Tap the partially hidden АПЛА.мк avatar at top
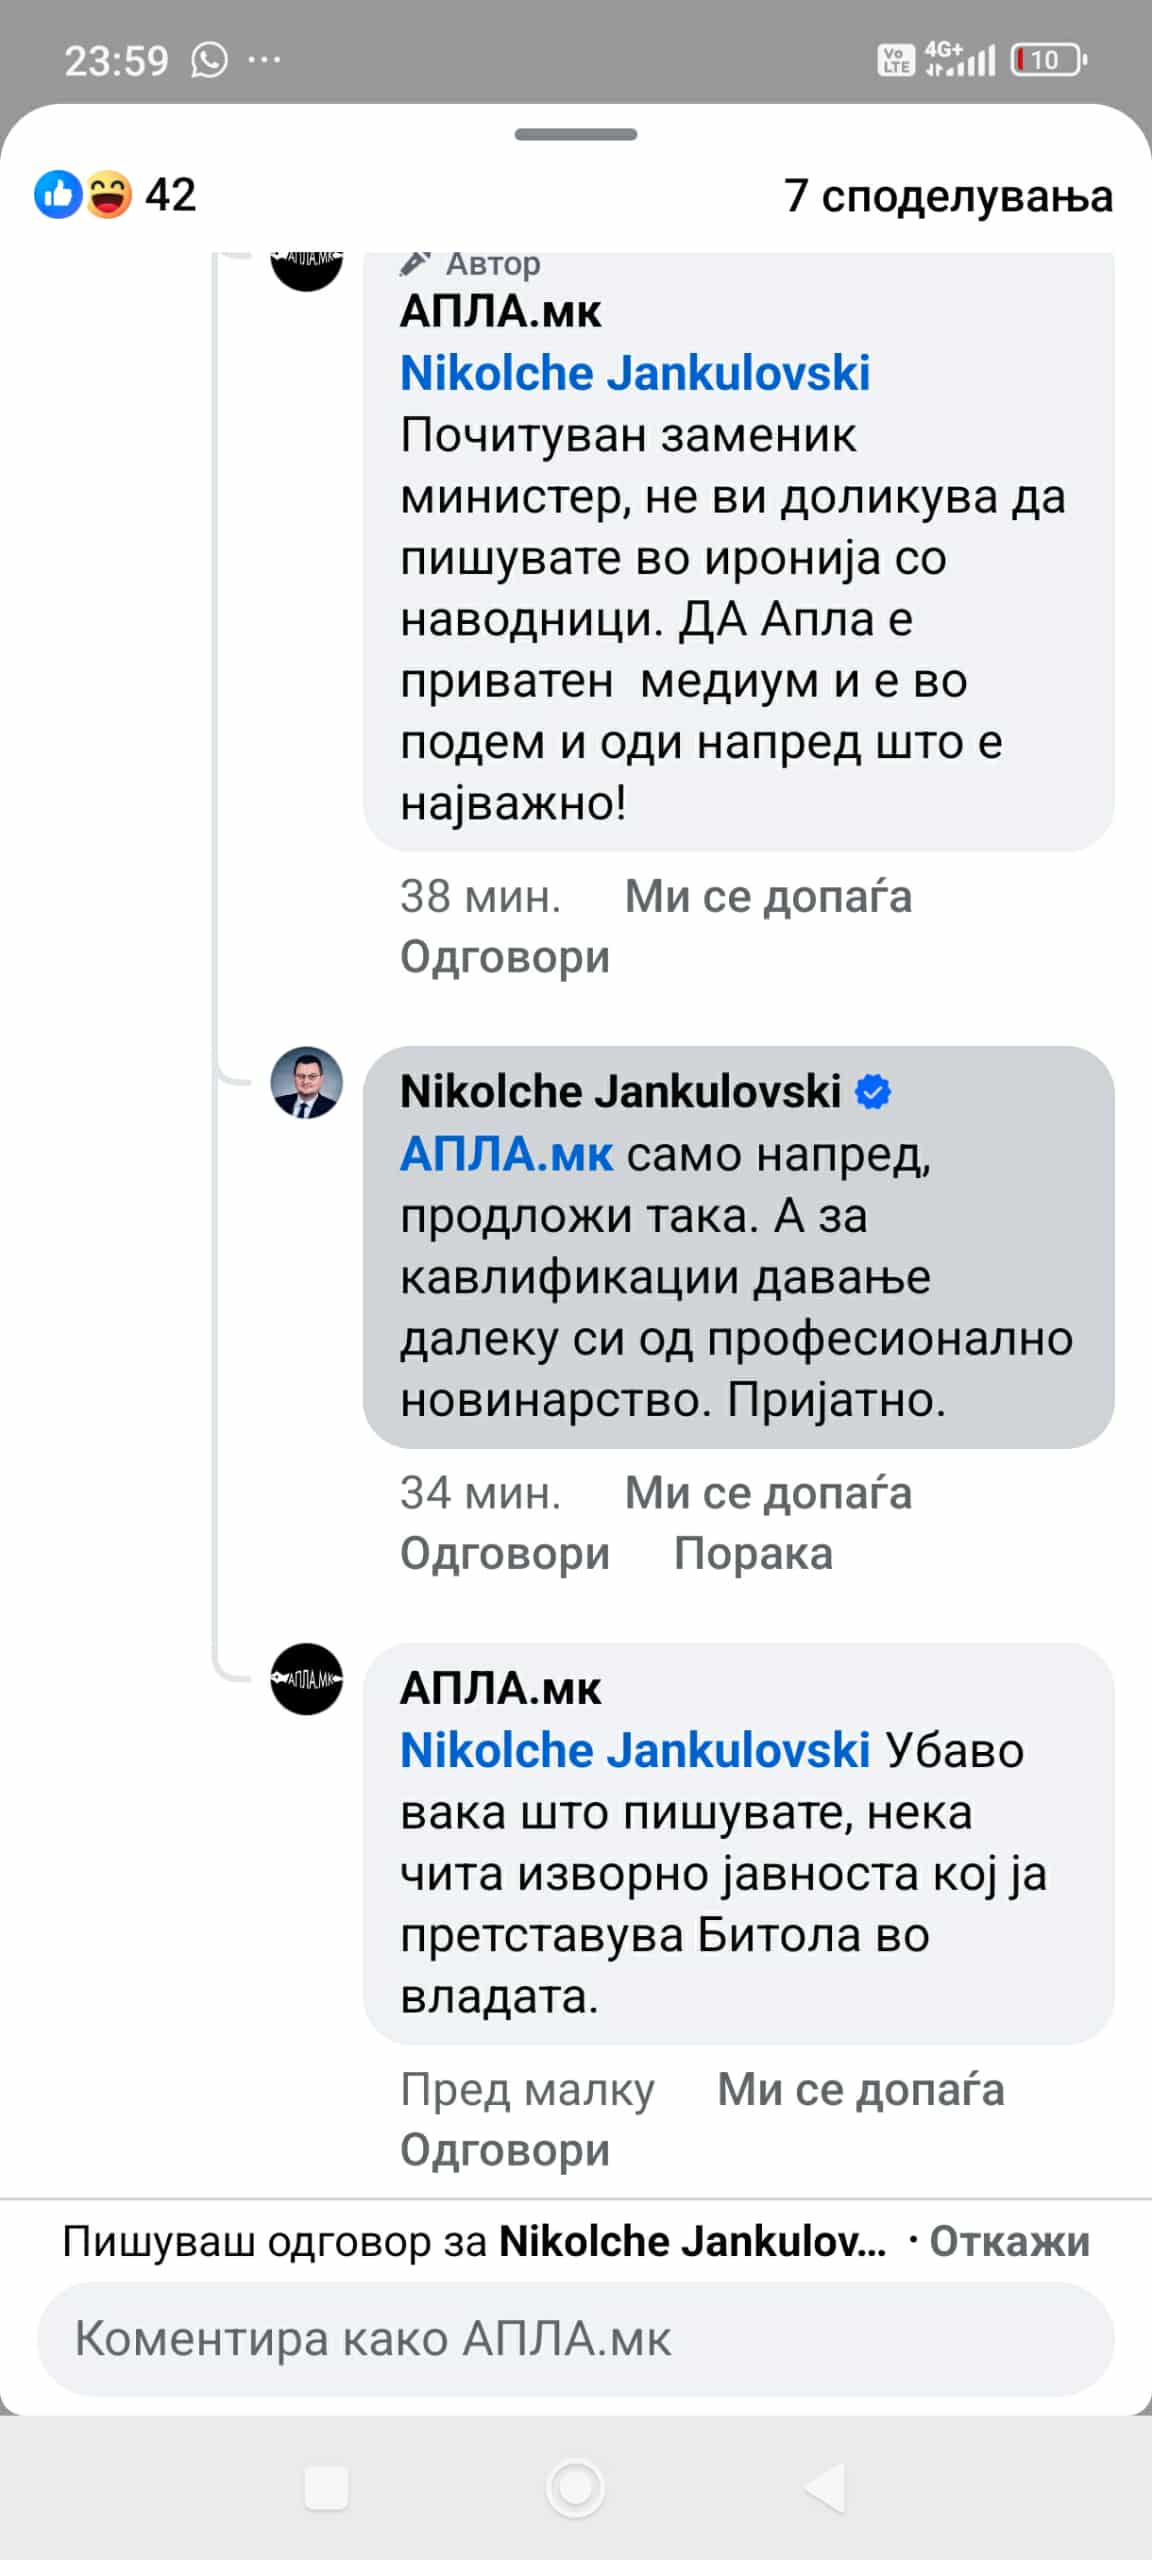1152x2560 pixels. point(307,266)
